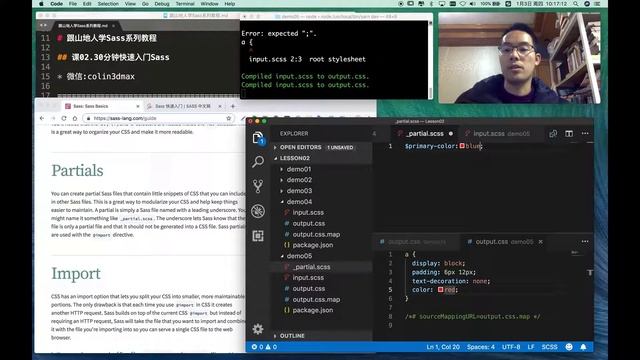This screenshot has width=640, height=360.
Task: Open the Go menu
Action: coord(145,4)
